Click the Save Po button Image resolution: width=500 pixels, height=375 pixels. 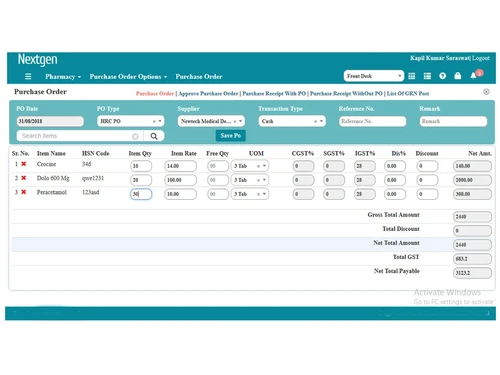click(x=231, y=136)
